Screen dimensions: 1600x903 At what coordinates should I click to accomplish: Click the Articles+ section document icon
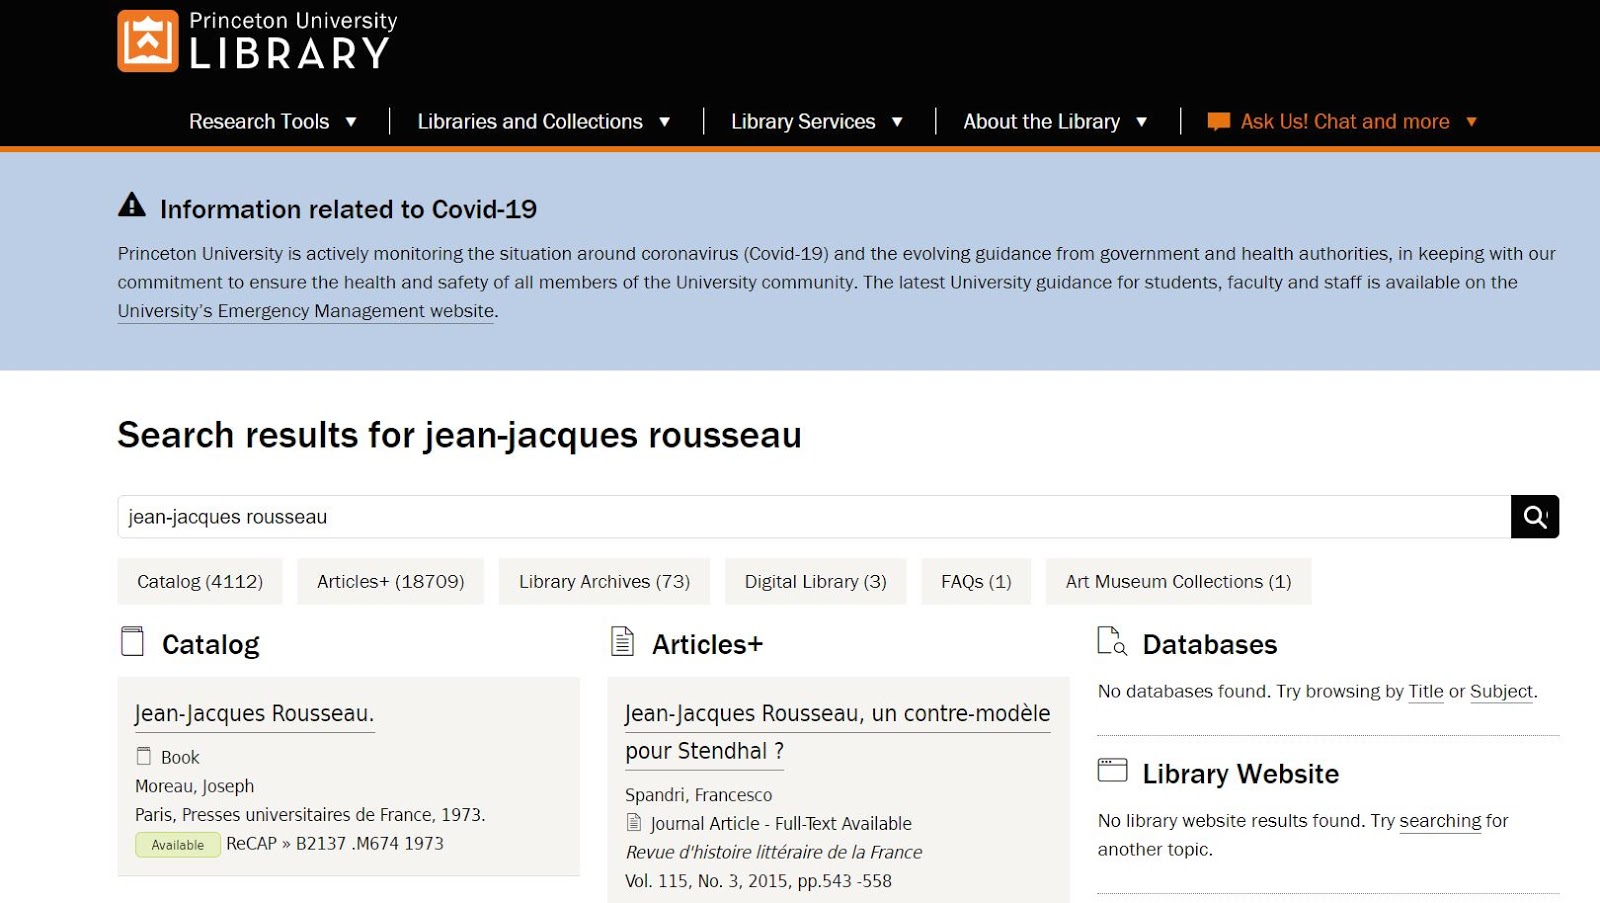(622, 641)
